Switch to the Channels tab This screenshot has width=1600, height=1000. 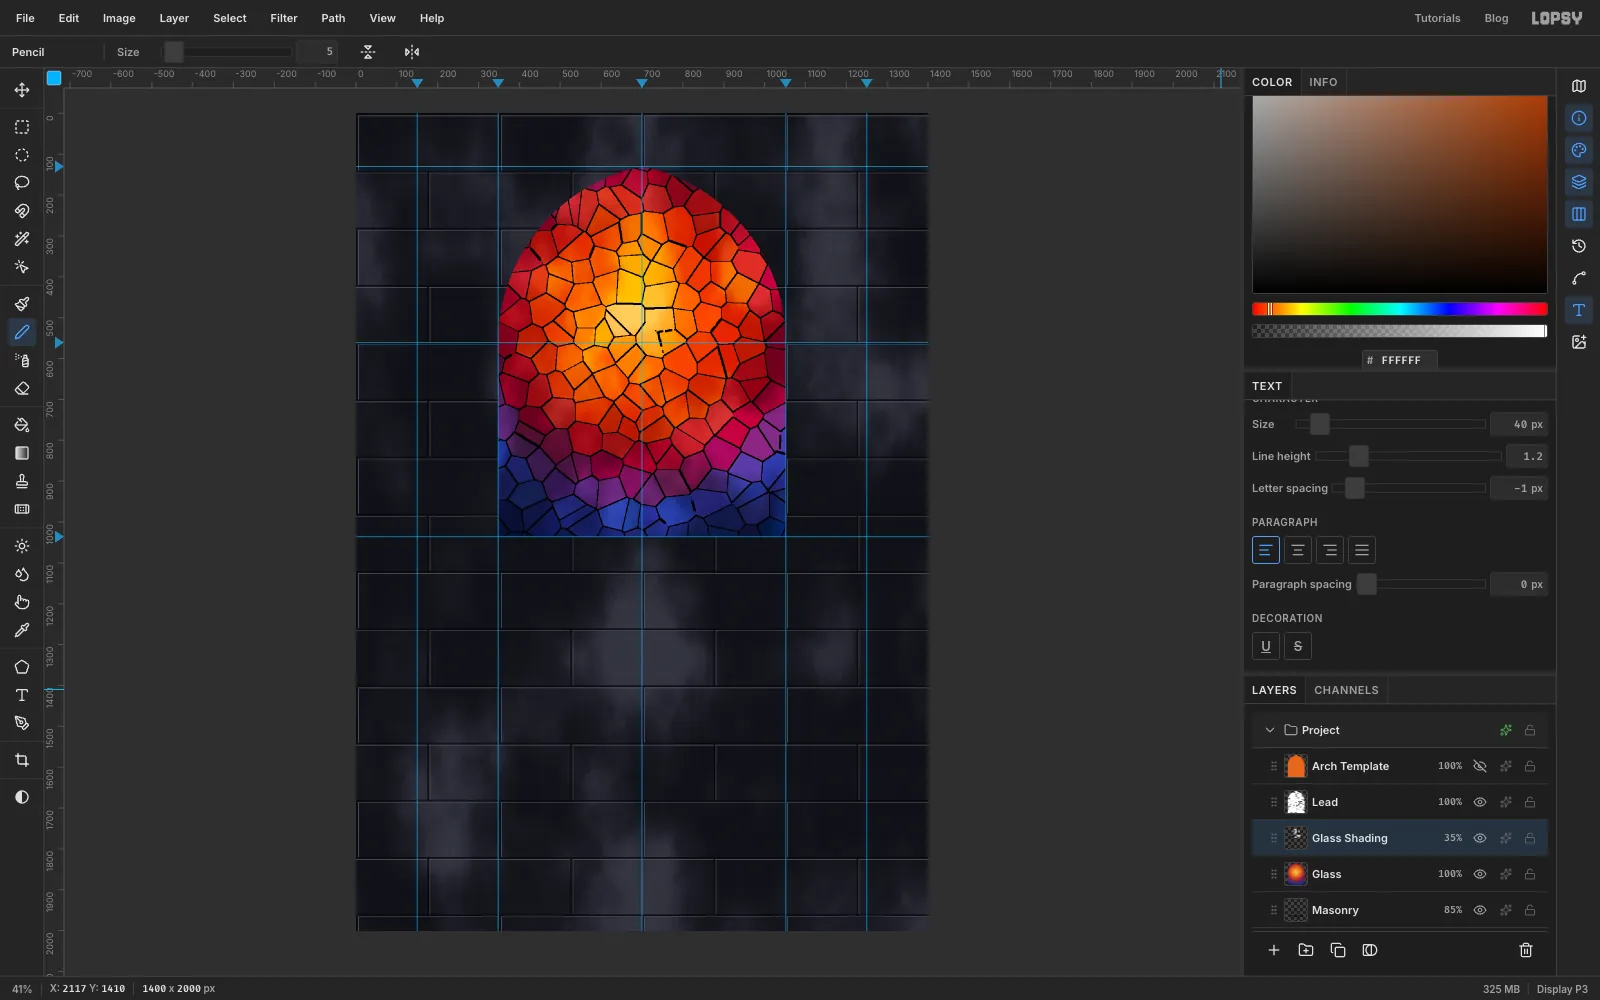click(x=1346, y=690)
